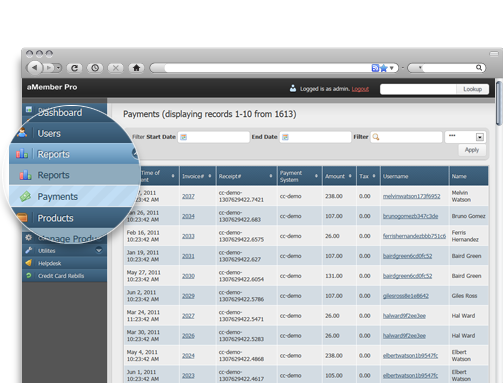Screen dimensions: 503x383
Task: Open invoice 2031 link
Action: point(188,256)
